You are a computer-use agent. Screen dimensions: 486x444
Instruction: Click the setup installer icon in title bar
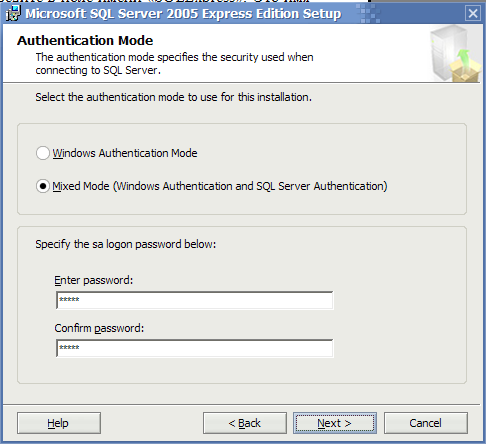[13, 13]
